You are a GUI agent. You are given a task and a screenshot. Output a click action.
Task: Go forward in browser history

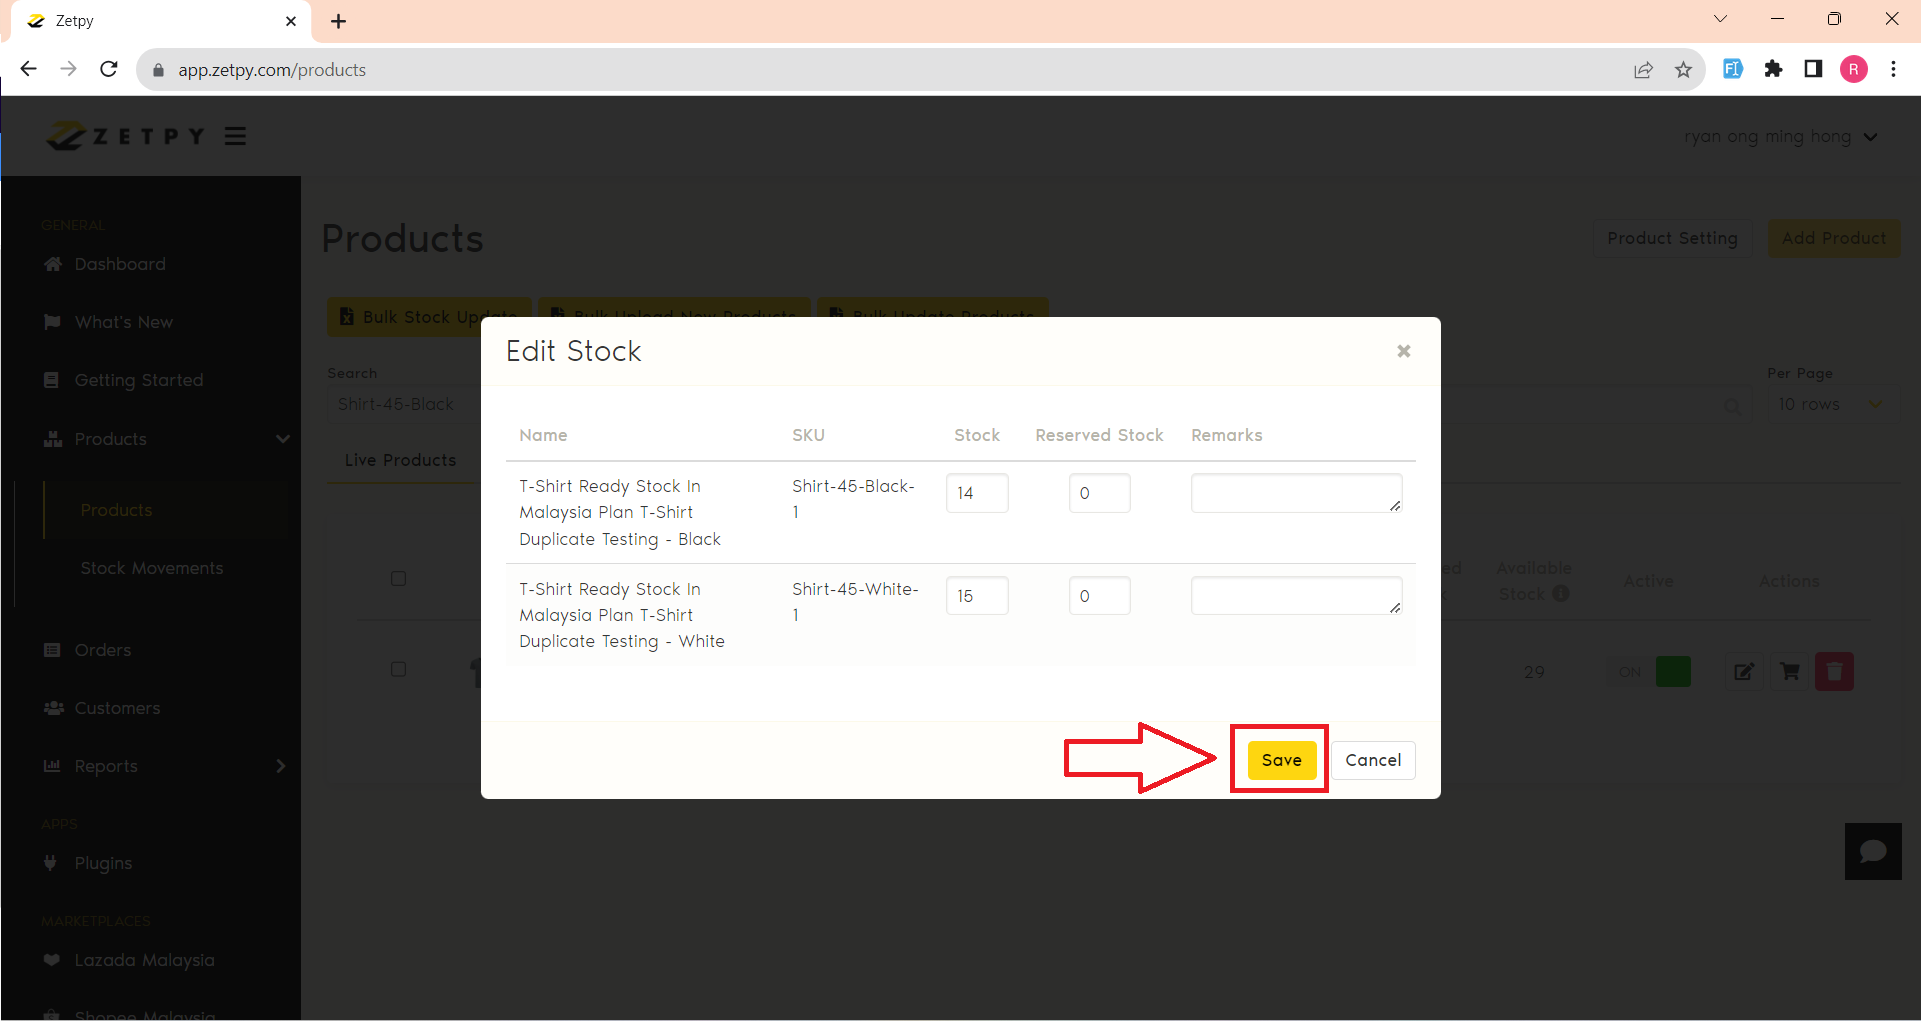coord(68,69)
